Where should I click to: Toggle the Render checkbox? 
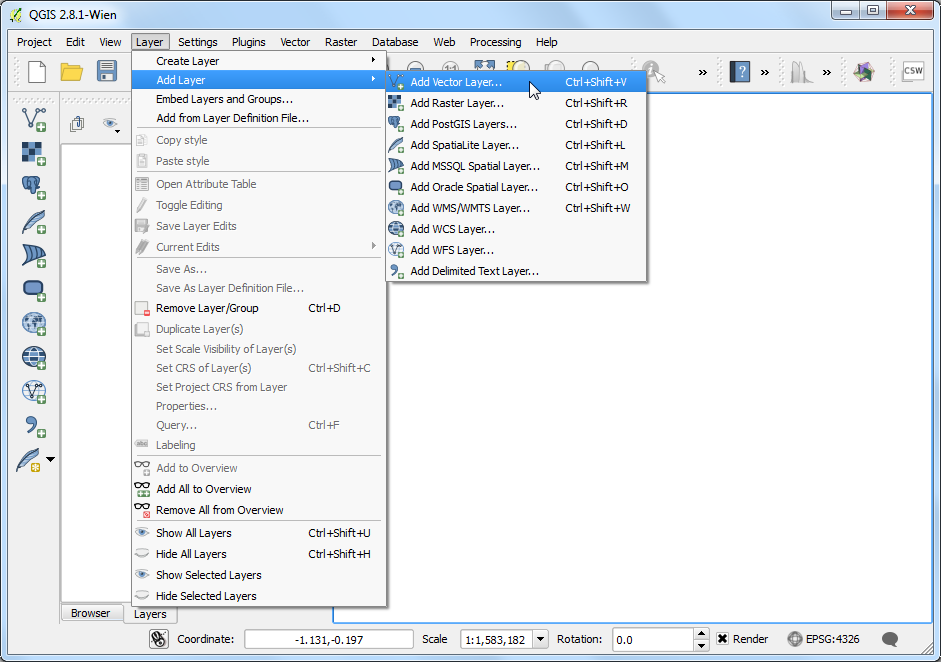click(723, 639)
